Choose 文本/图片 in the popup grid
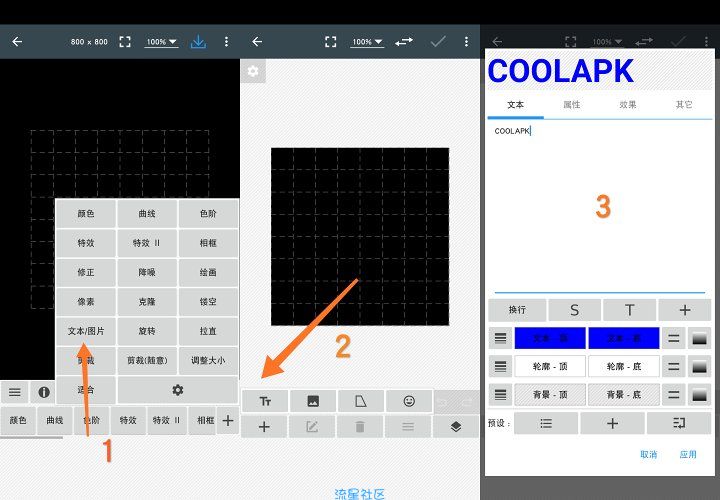The width and height of the screenshot is (720, 500). point(86,331)
